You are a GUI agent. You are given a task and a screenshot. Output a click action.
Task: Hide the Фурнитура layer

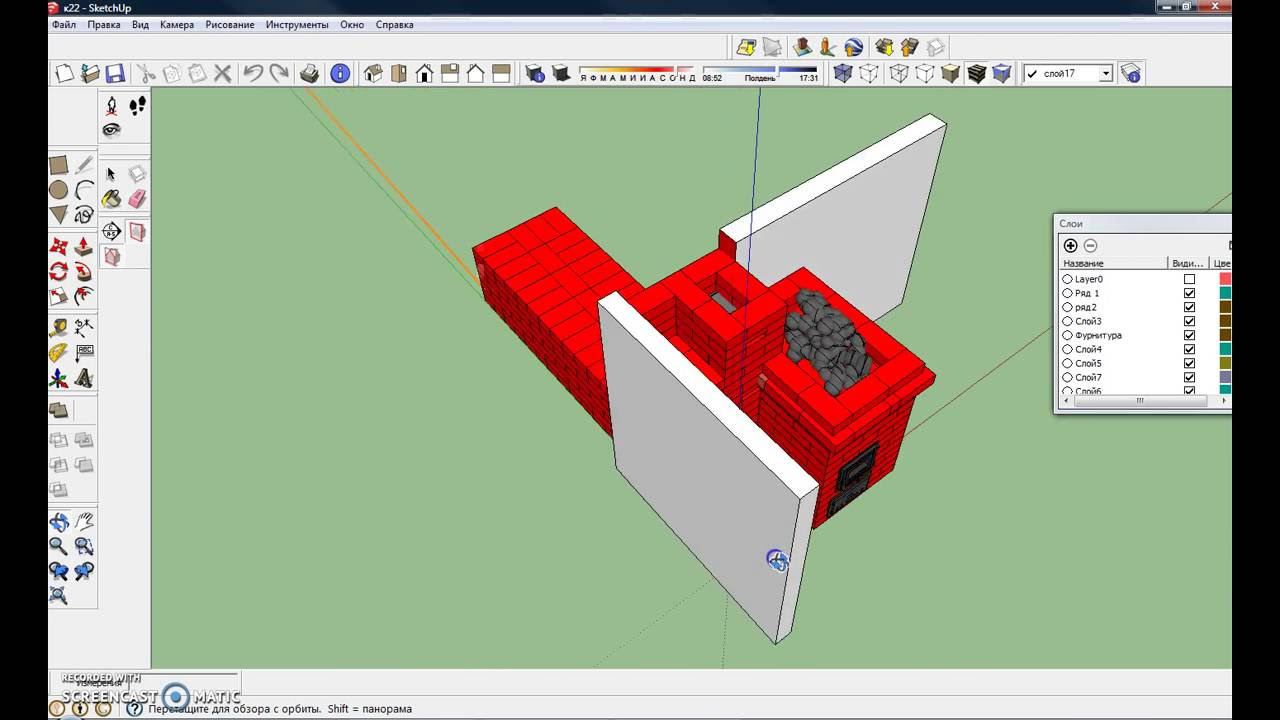coord(1189,335)
